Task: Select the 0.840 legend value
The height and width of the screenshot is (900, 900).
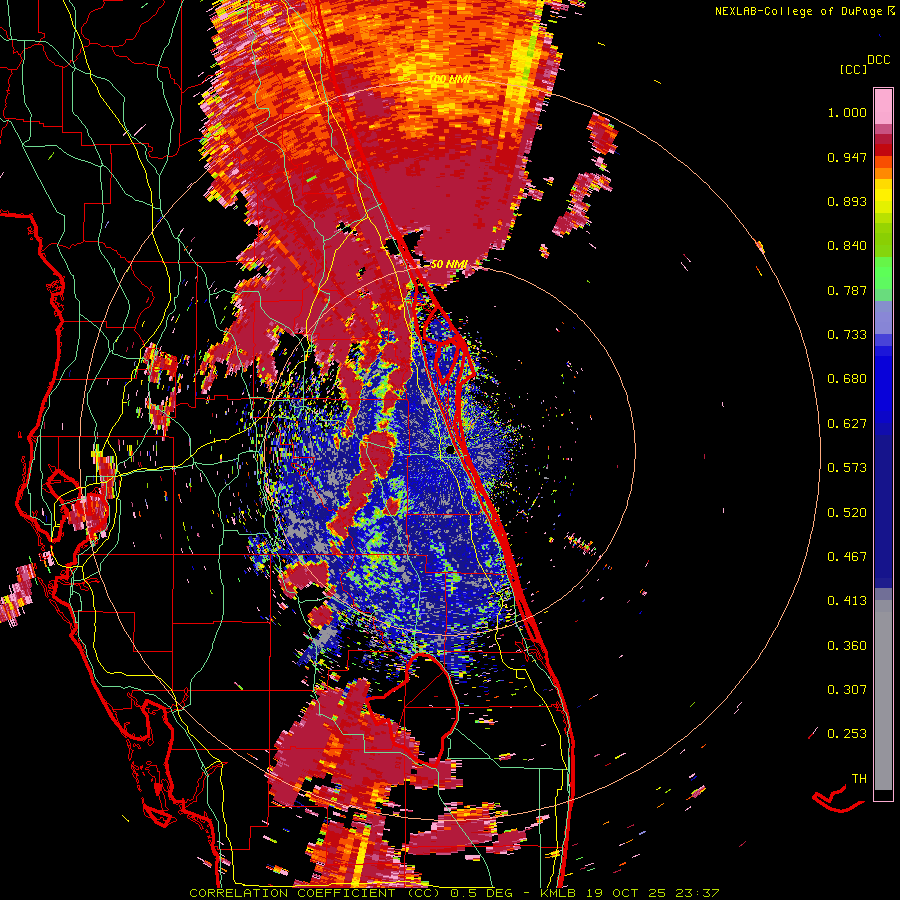Action: 847,246
